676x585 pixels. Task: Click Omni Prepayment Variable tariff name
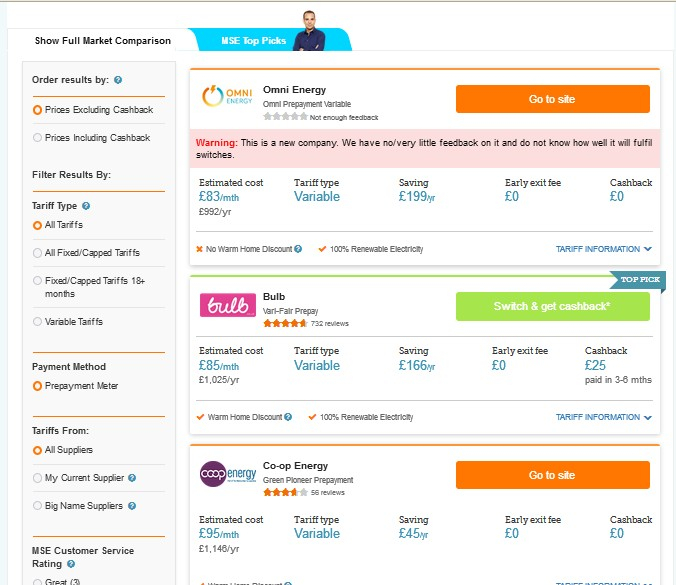[x=307, y=104]
